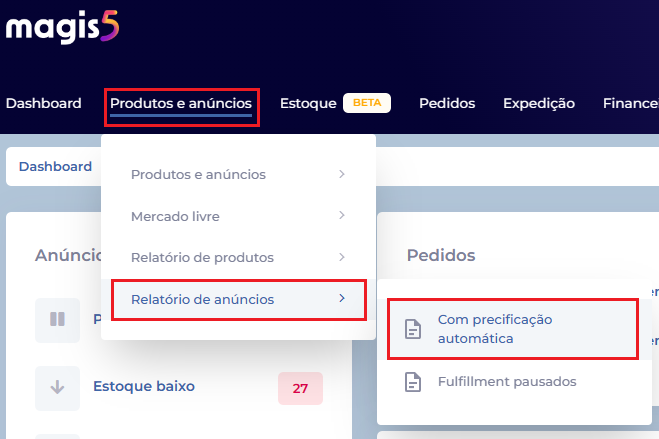The image size is (659, 439).
Task: Open the Estoque baixo link
Action: click(144, 386)
